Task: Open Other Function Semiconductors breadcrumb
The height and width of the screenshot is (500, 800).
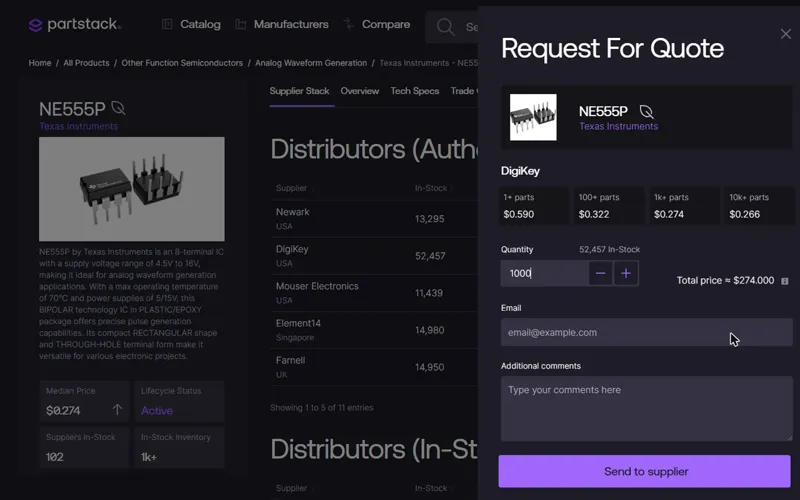Action: pos(182,63)
